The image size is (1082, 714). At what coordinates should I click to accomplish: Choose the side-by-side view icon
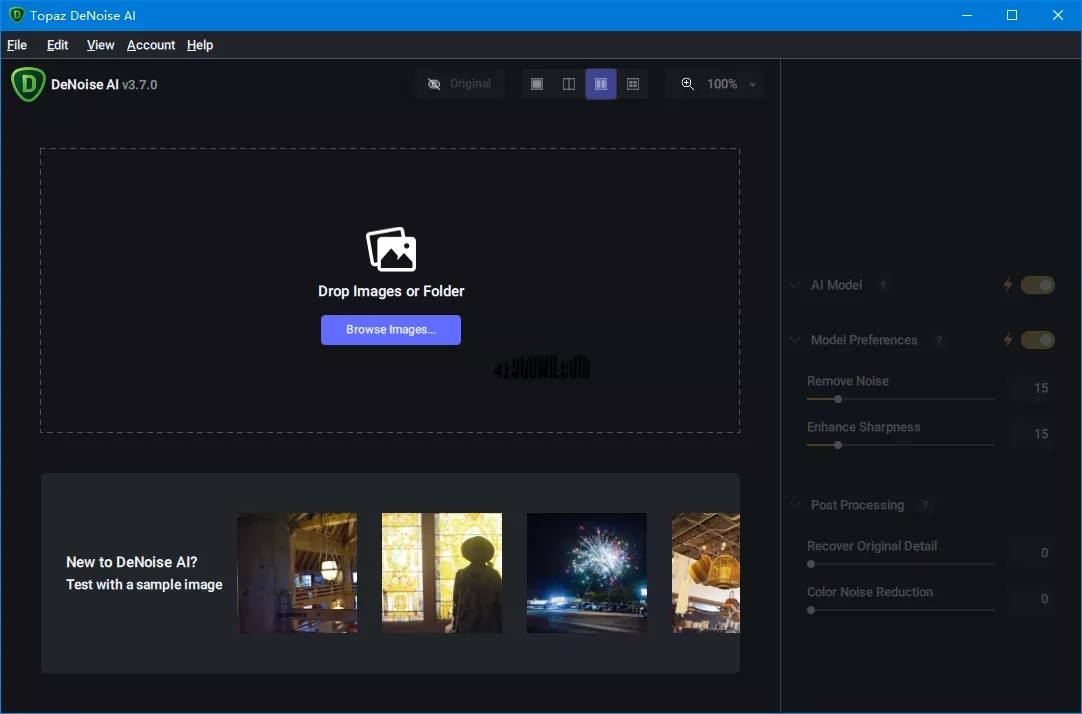coord(601,84)
